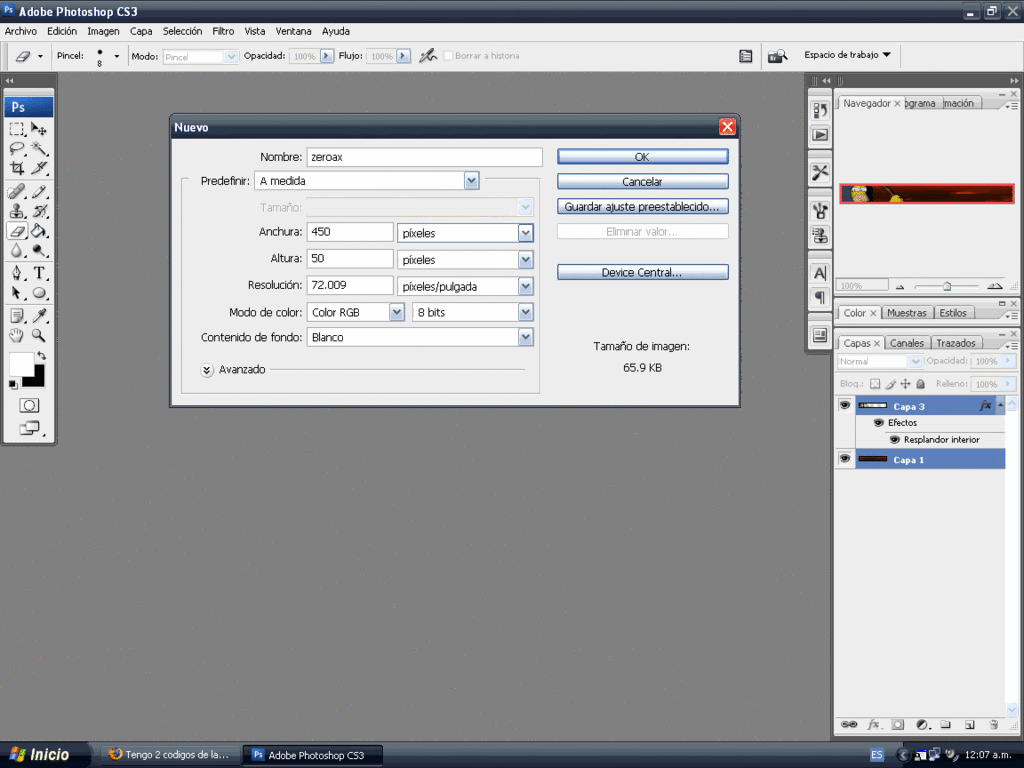Viewport: 1024px width, 768px height.
Task: Hide Capa 3 using its eye icon
Action: pyautogui.click(x=845, y=405)
